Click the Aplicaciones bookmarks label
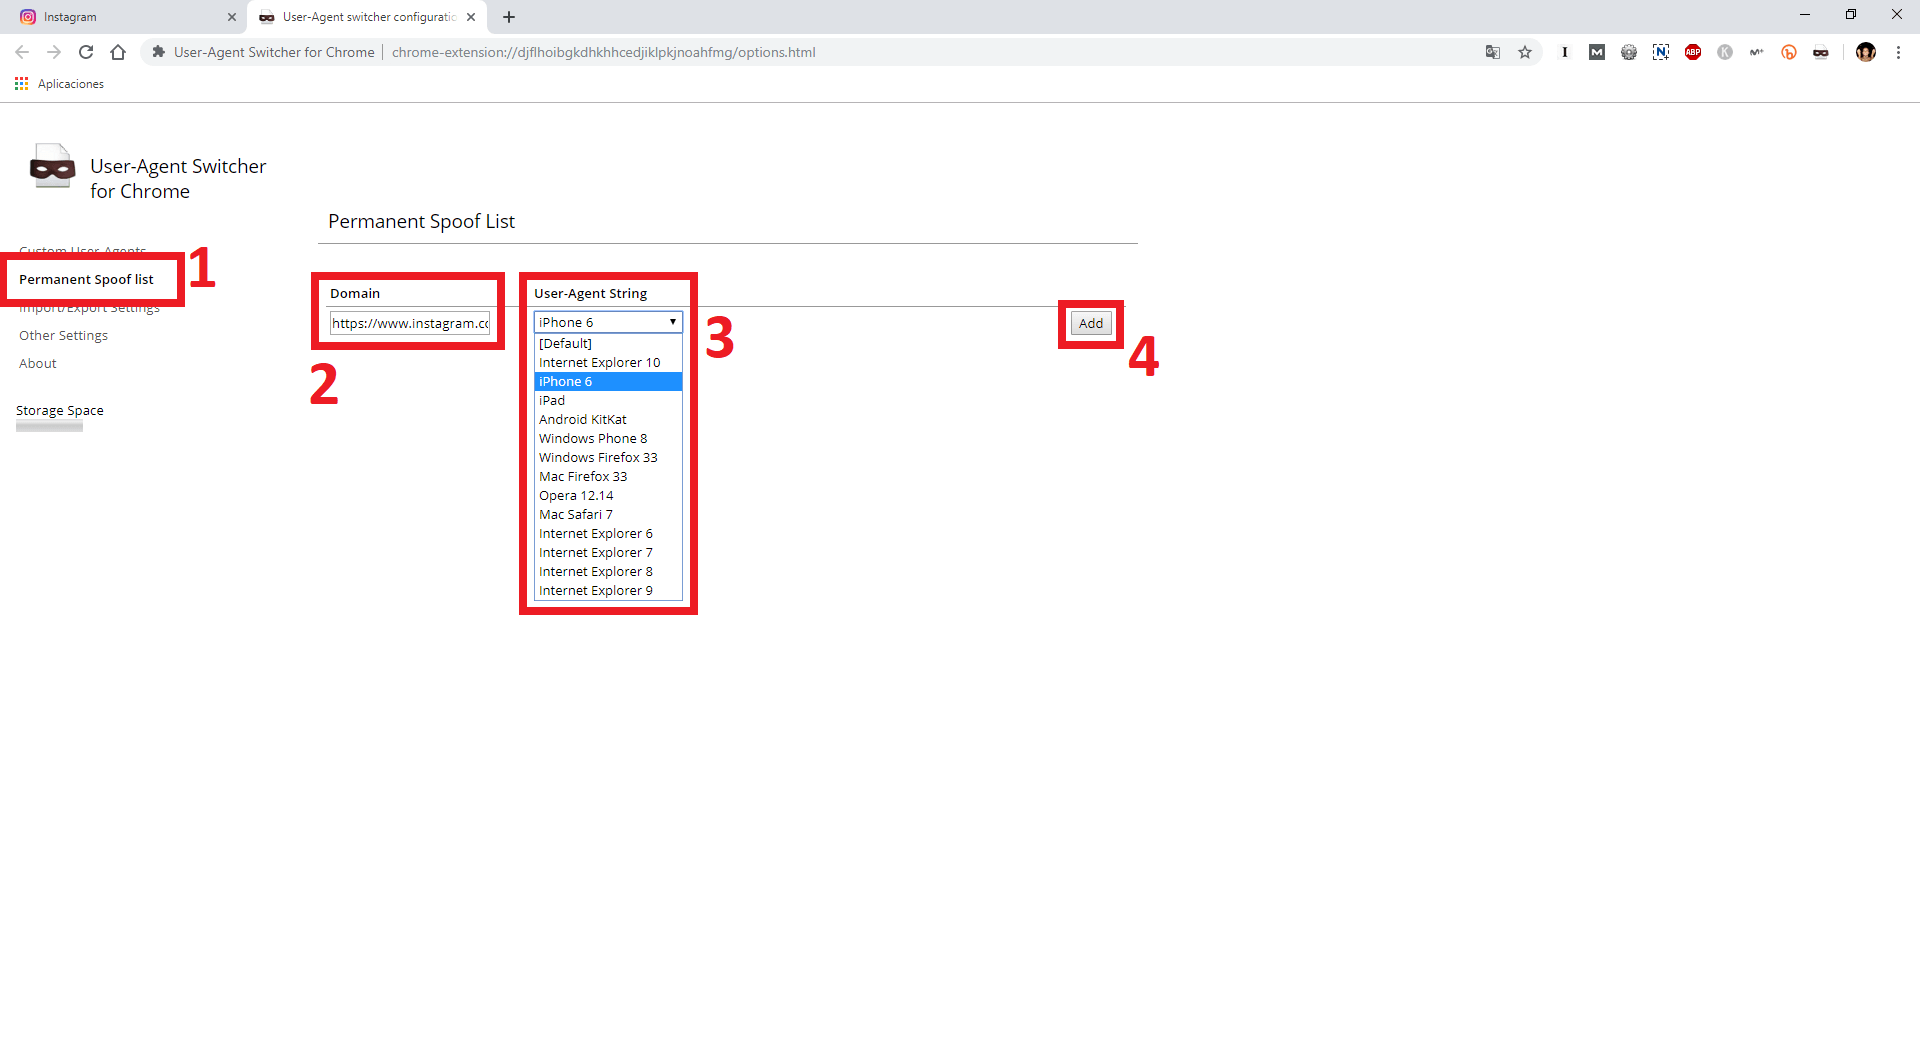This screenshot has width=1920, height=1040. point(71,84)
